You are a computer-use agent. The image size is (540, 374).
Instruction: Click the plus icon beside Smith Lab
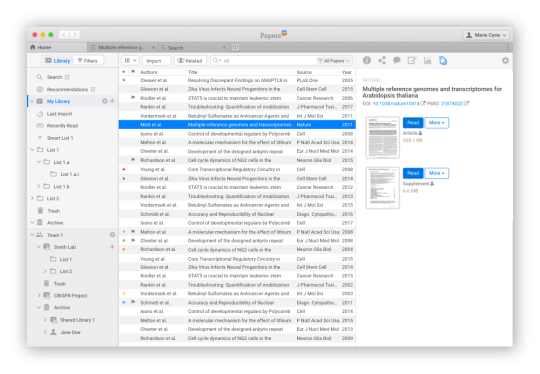(x=112, y=247)
